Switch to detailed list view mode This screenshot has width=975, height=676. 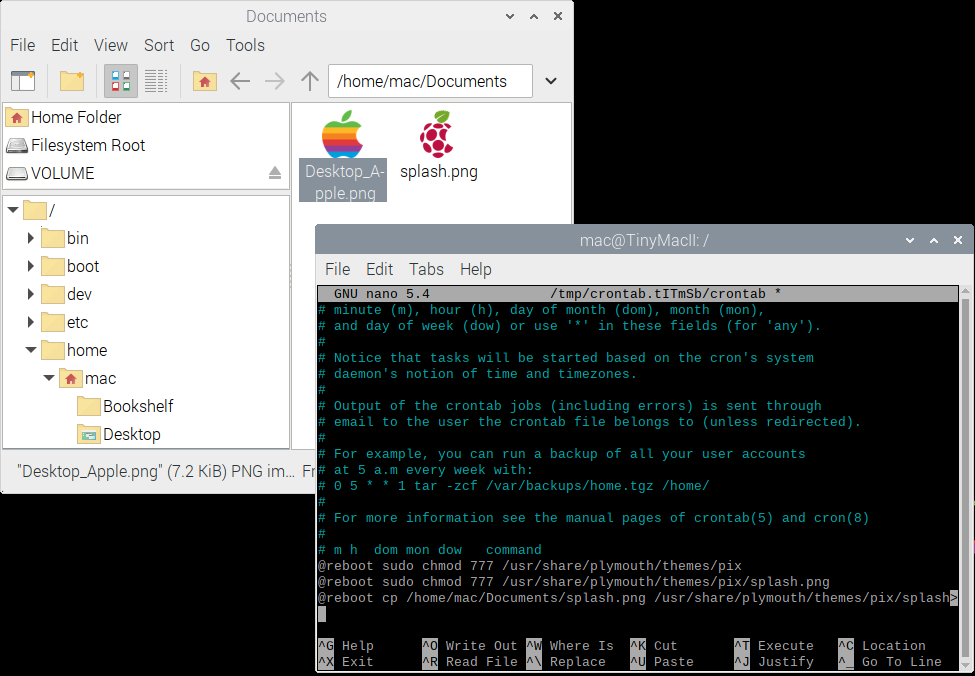156,81
